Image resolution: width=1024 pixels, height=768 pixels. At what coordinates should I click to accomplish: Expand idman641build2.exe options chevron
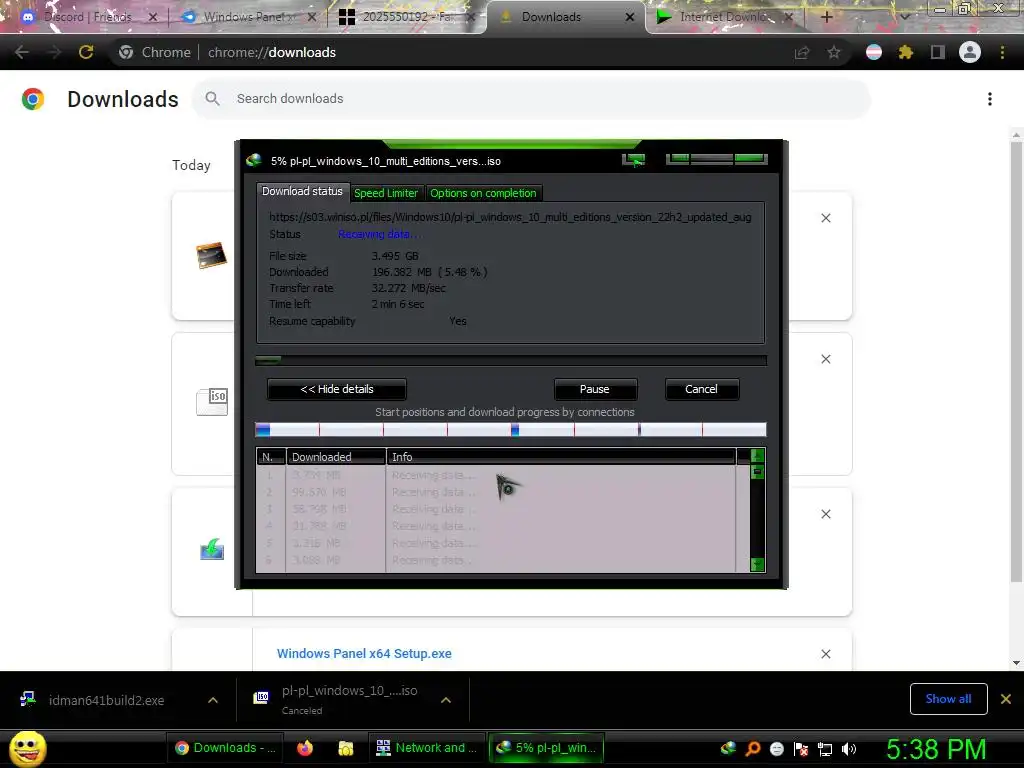pos(213,700)
